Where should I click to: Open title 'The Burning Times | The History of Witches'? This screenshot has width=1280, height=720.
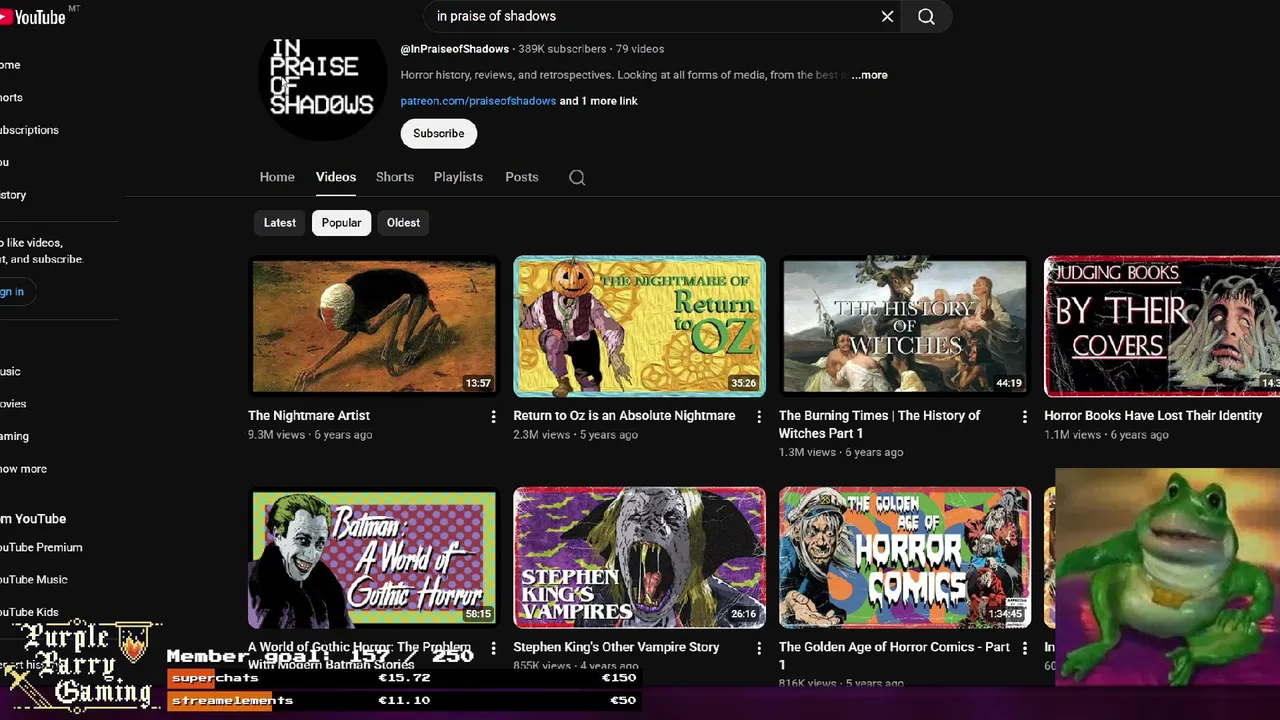[879, 424]
